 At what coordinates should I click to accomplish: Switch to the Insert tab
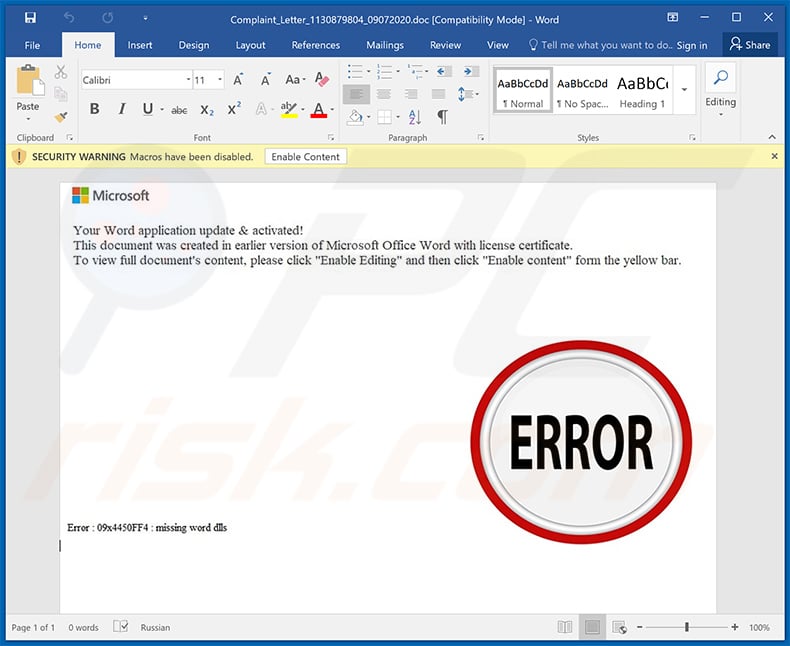point(140,45)
